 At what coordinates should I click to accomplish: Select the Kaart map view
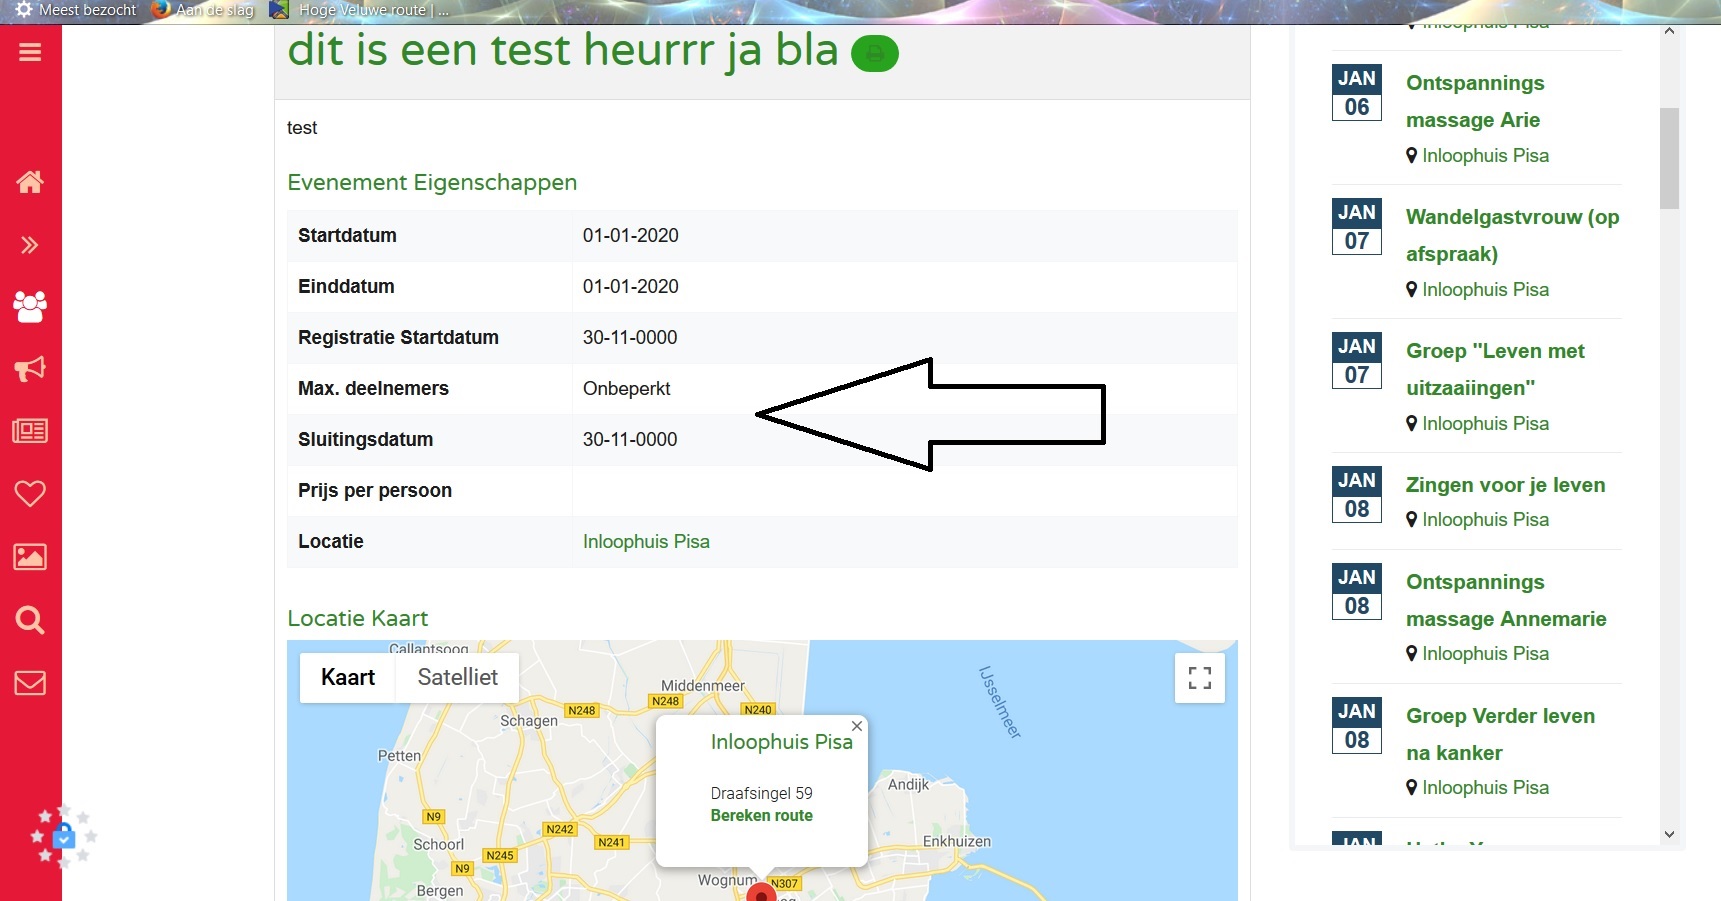point(347,677)
